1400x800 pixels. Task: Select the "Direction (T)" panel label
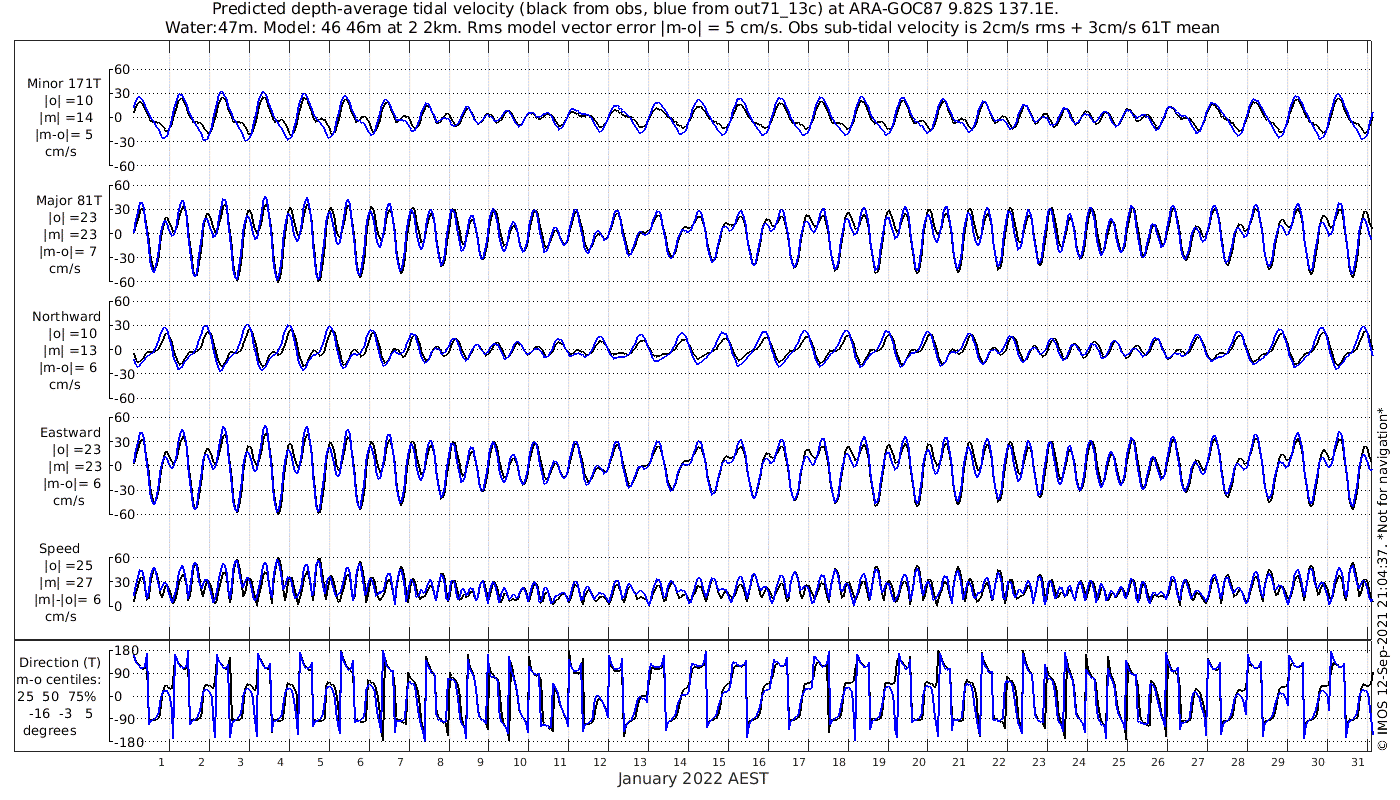60,662
